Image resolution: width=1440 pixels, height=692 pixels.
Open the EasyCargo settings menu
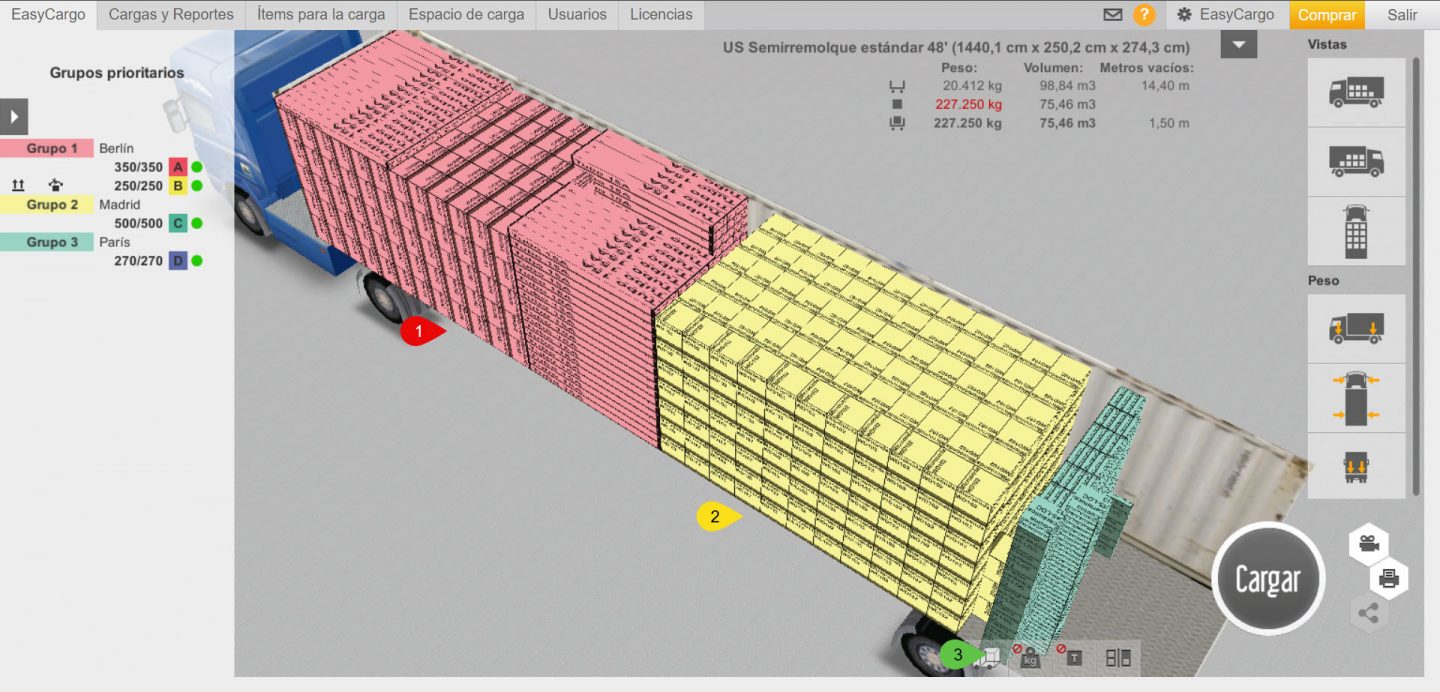[x=1226, y=15]
